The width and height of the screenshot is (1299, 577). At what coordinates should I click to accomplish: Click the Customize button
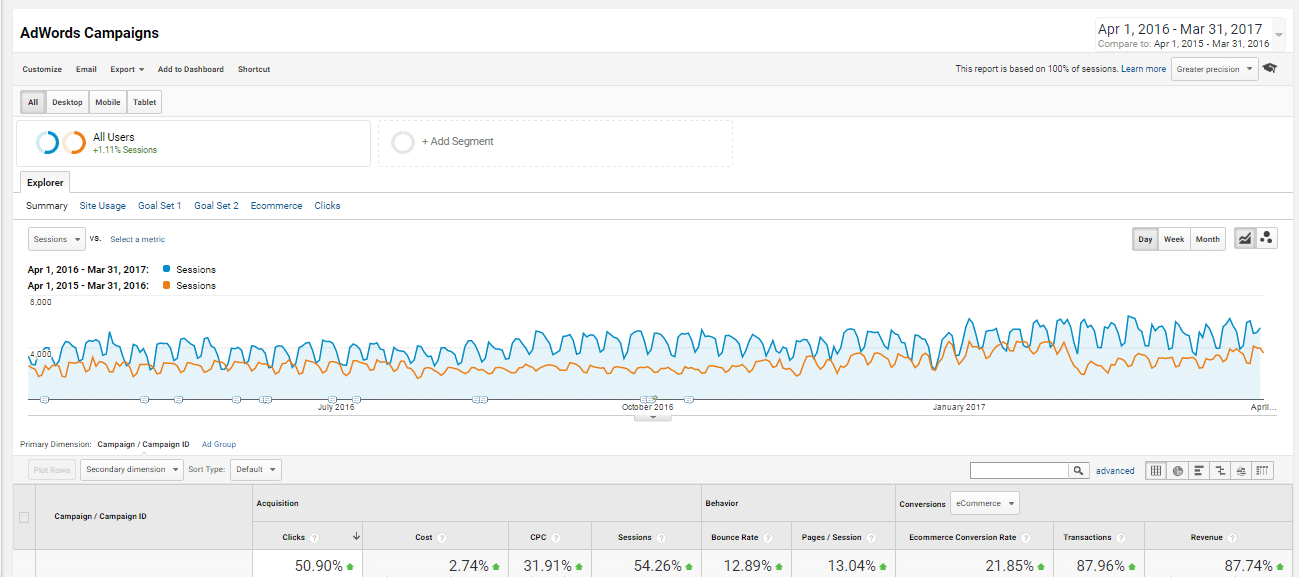(x=42, y=69)
